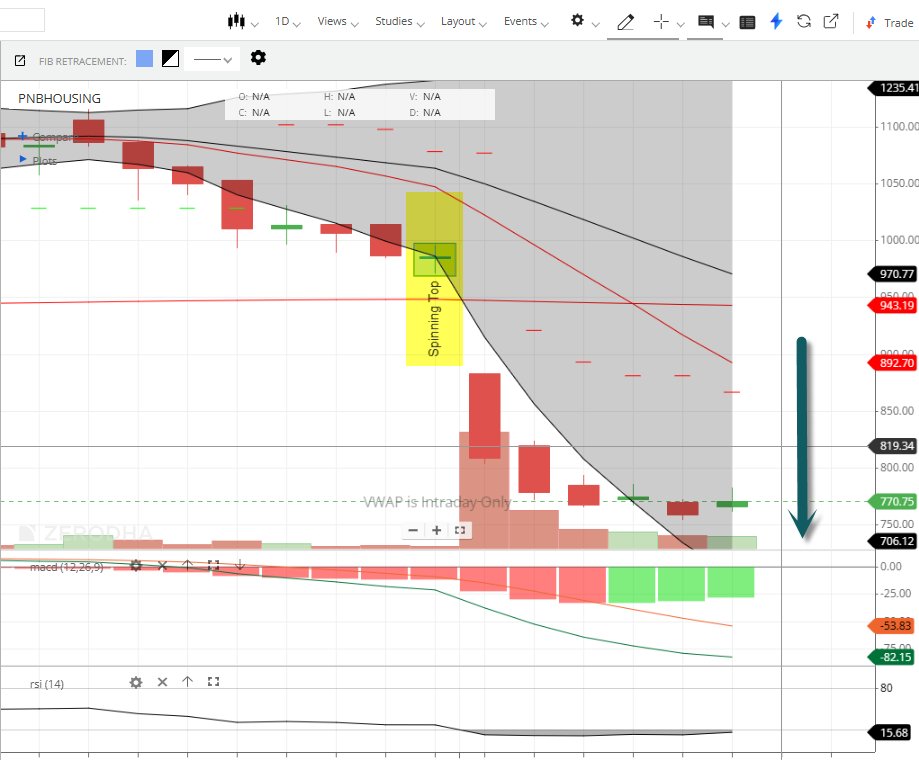919x760 pixels.
Task: Toggle the table view icon
Action: (747, 22)
